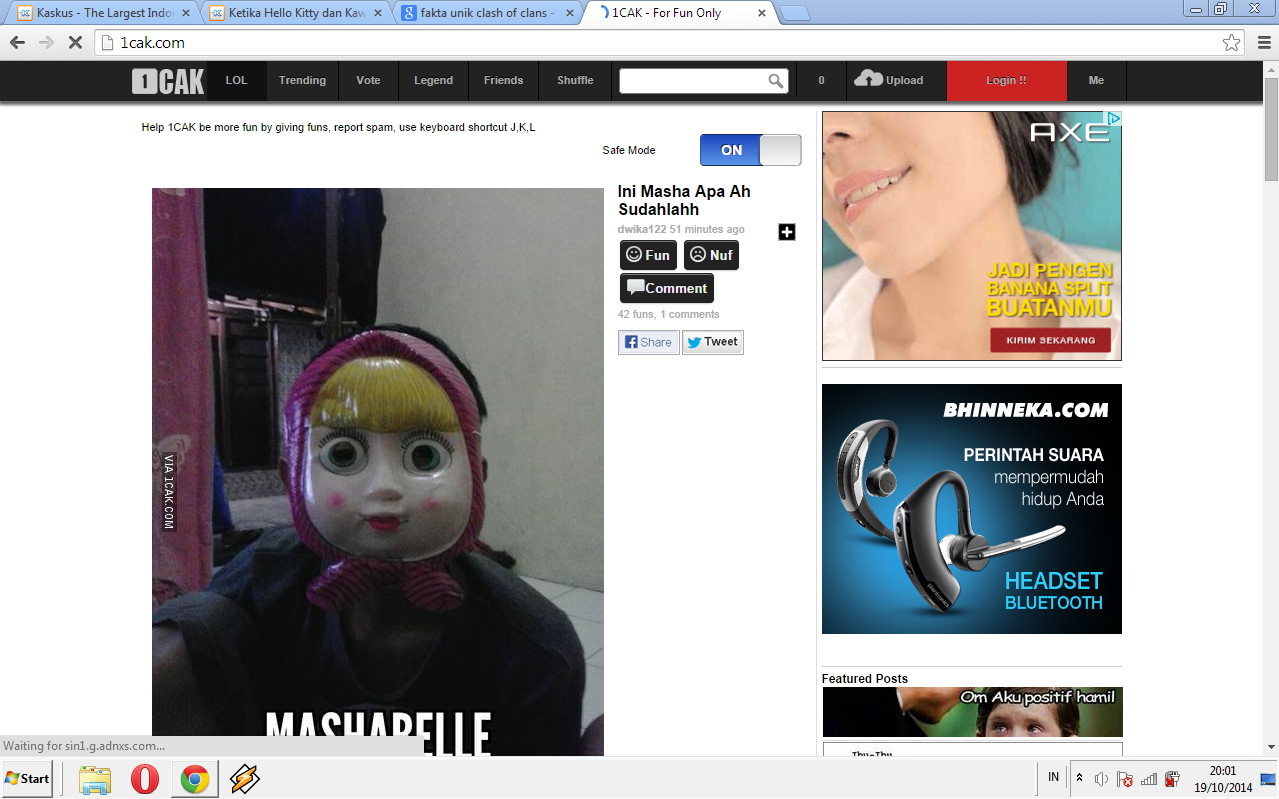This screenshot has height=799, width=1279.
Task: Open the post title 'Ini Masha Apa Ah Sudahlahh'
Action: point(684,201)
